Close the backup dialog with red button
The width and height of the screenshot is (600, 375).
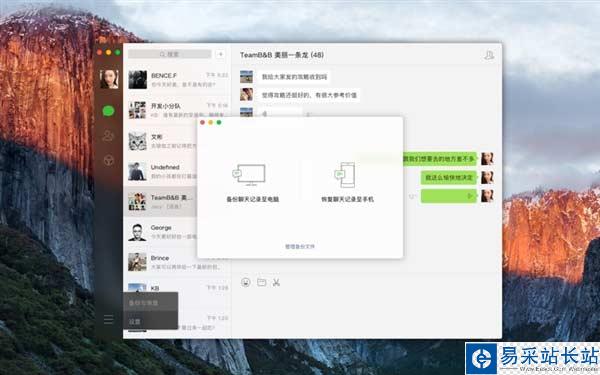[202, 122]
